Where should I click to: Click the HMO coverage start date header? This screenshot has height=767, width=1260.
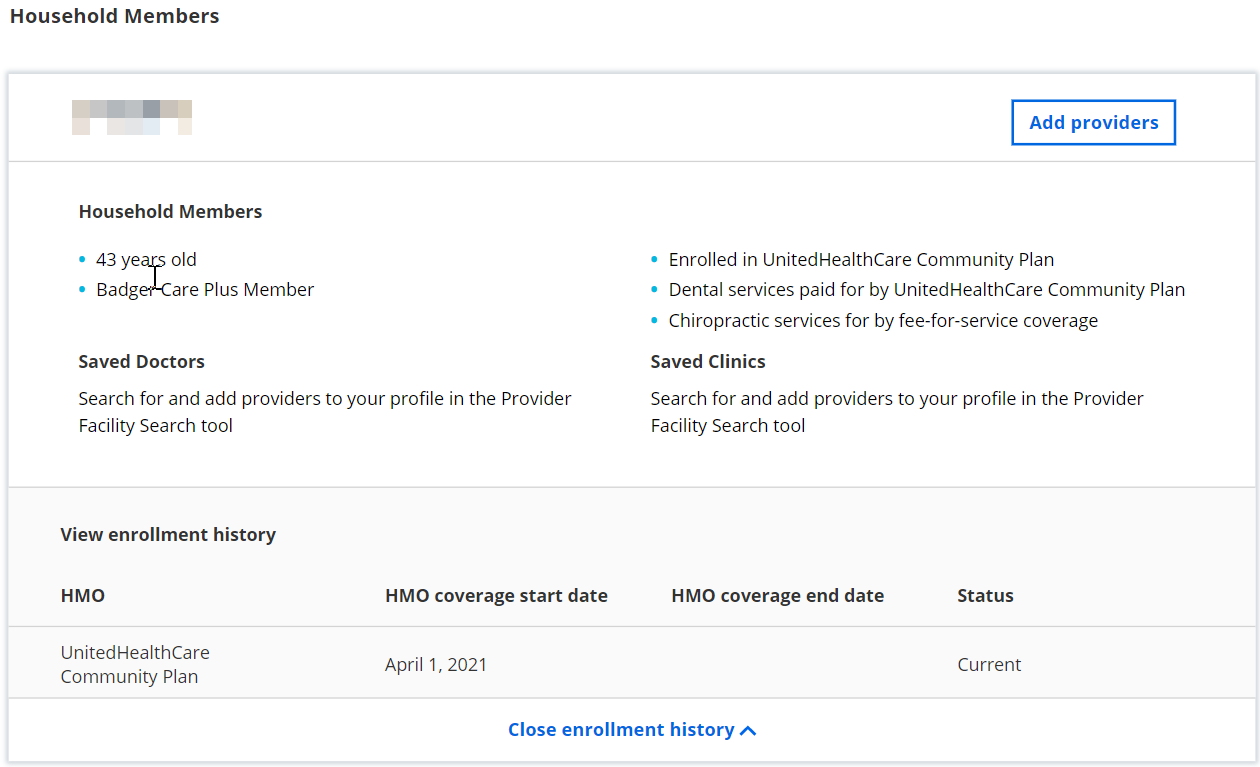tap(496, 596)
